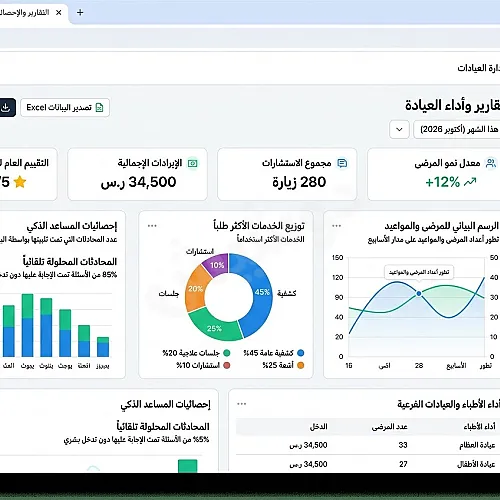Click the green 25% donut segment
Image resolution: width=500 pixels, height=500 pixels.
click(215, 328)
